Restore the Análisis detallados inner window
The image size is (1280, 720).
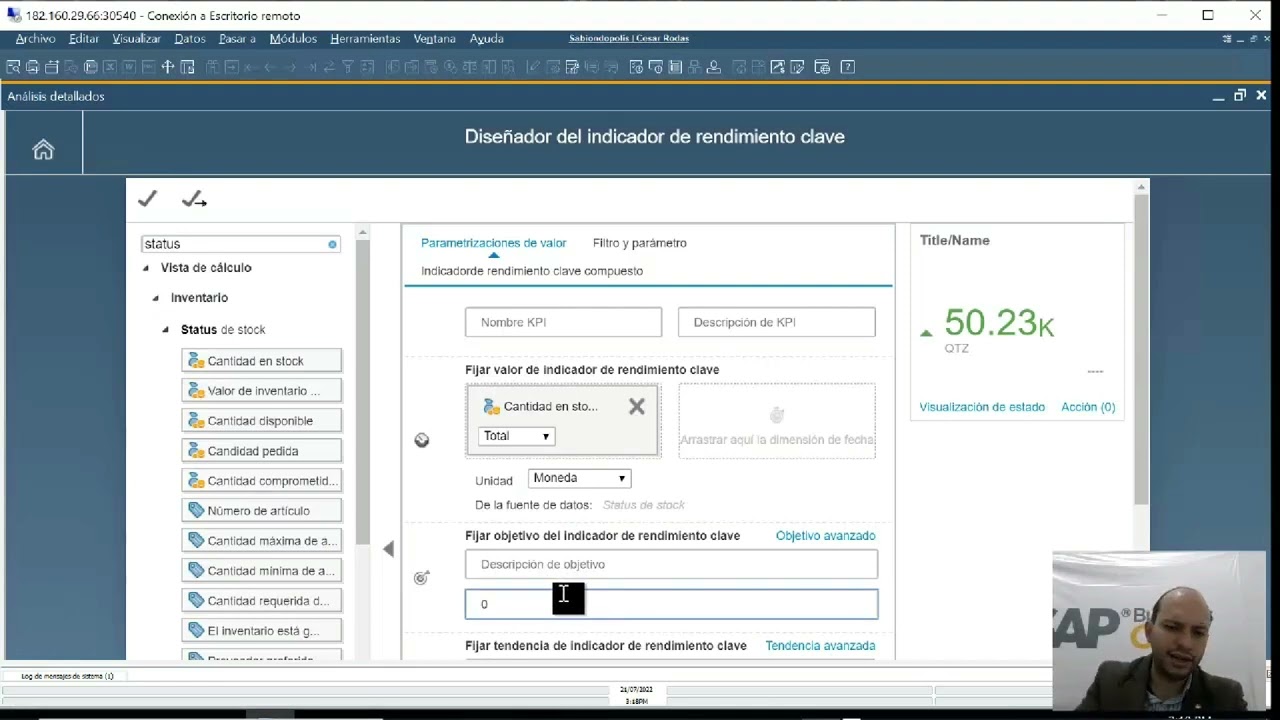point(1240,96)
